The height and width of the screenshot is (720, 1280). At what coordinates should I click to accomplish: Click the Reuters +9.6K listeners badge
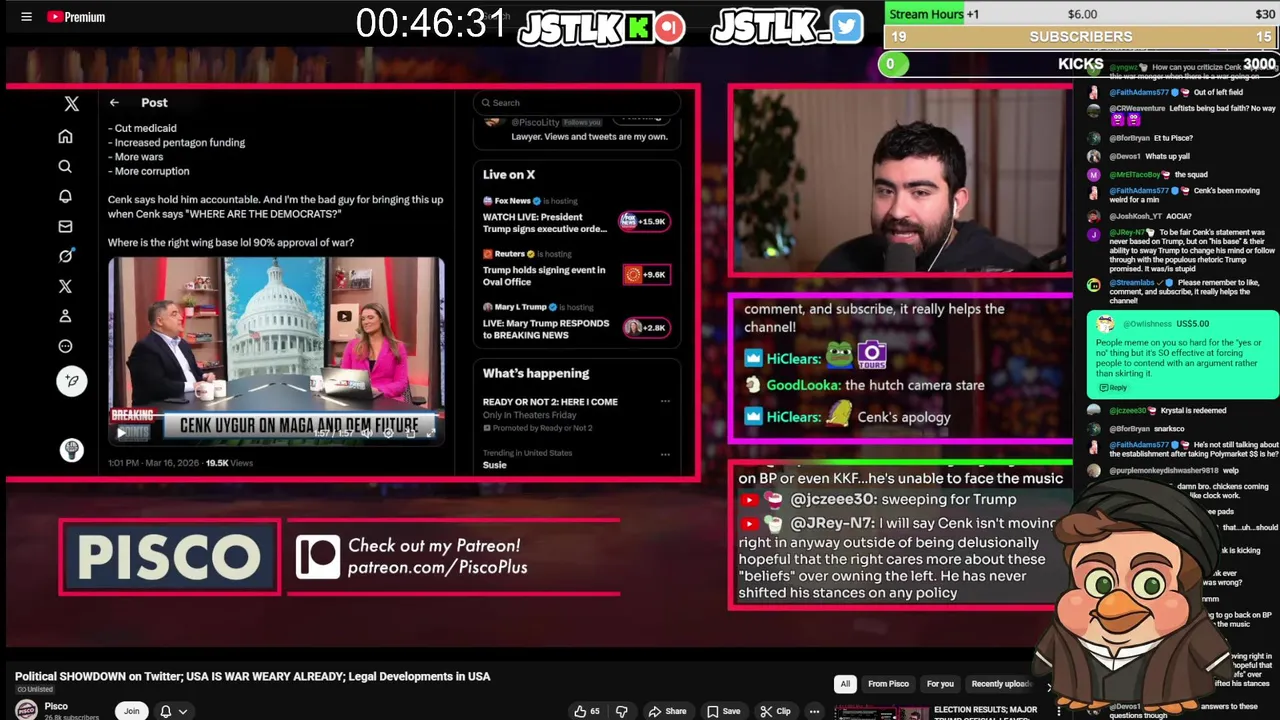click(647, 274)
